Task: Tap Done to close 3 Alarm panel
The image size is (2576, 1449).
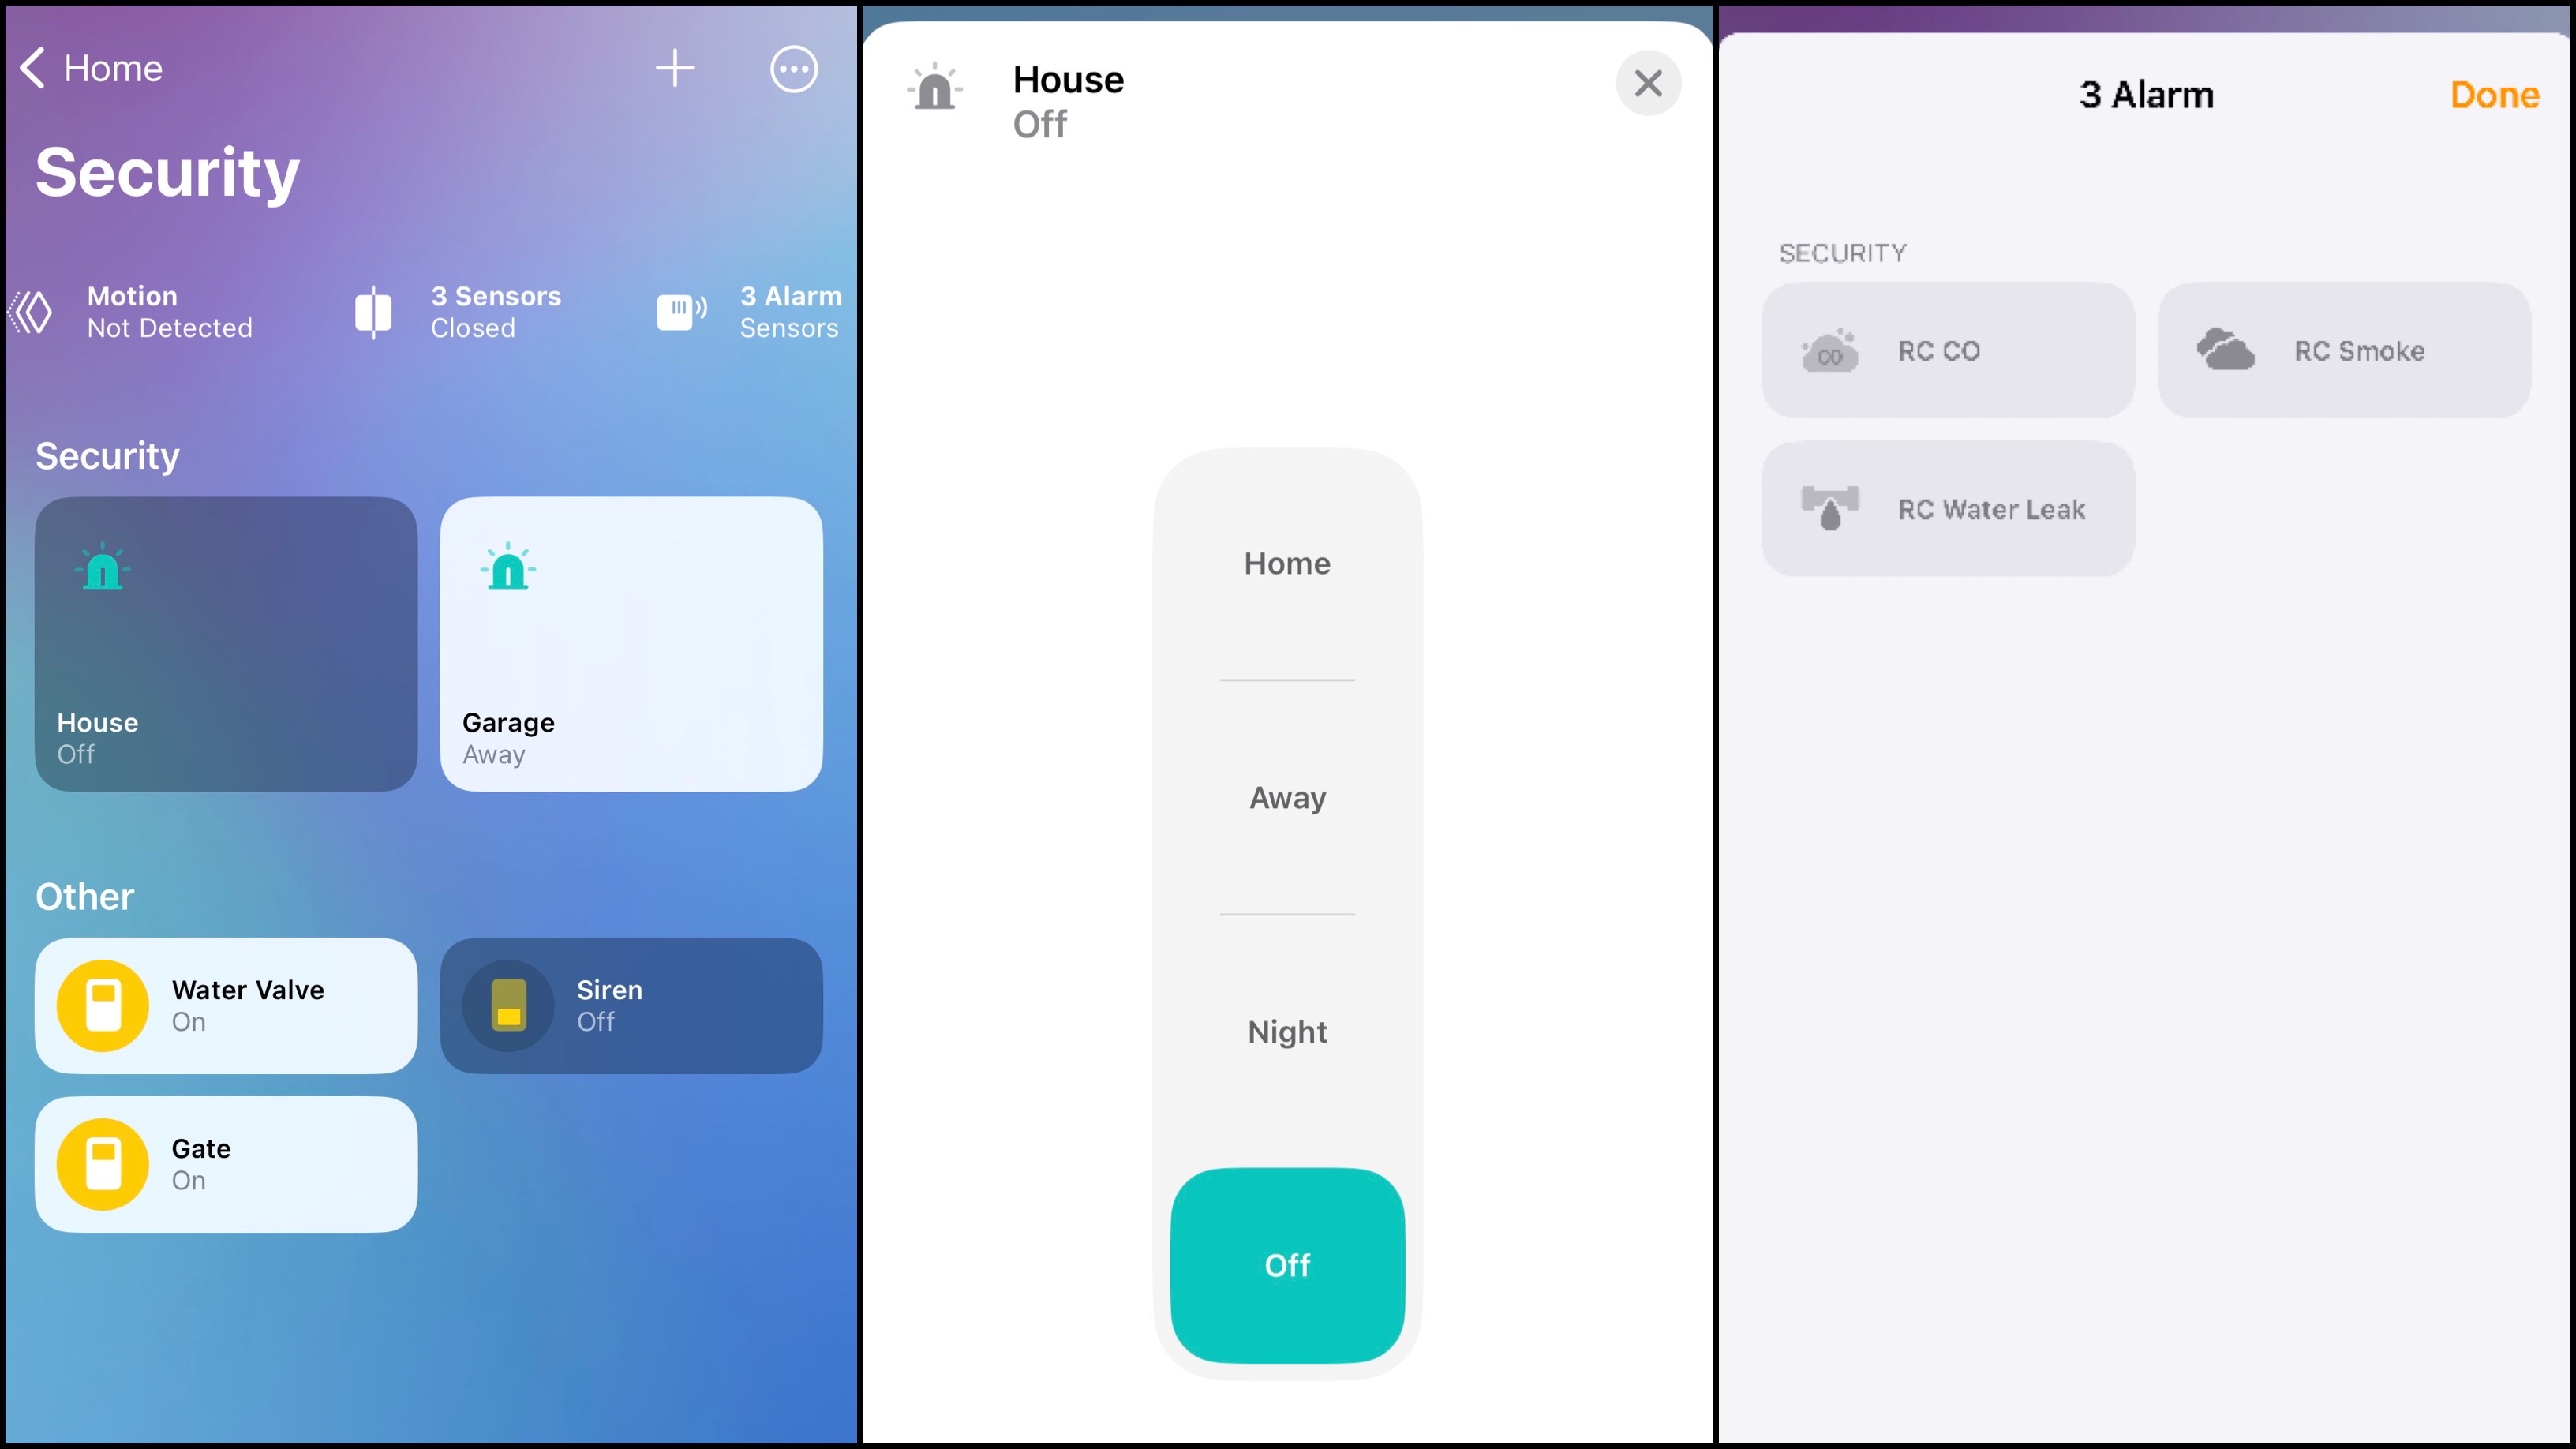Action: (2493, 94)
